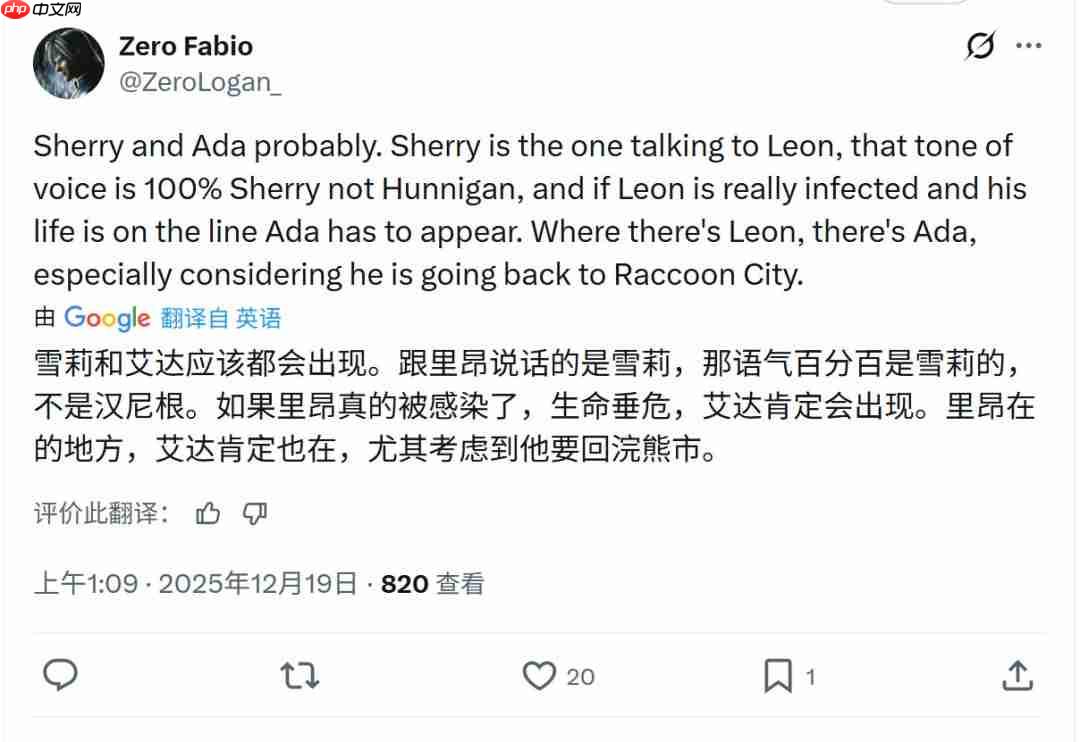
Task: Click the bookmark count showing 1
Action: [x=810, y=676]
